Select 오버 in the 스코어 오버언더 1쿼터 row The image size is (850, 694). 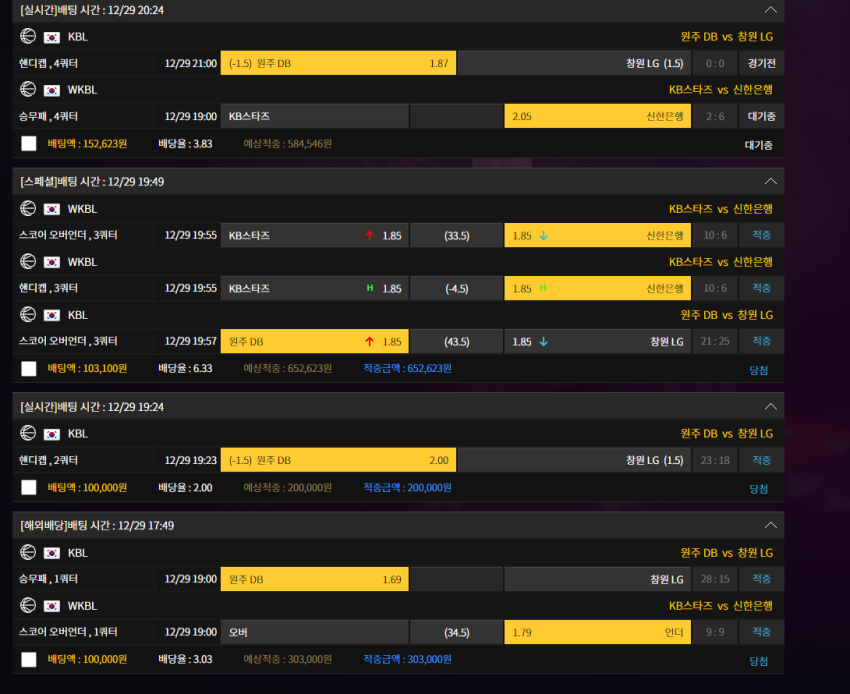314,632
